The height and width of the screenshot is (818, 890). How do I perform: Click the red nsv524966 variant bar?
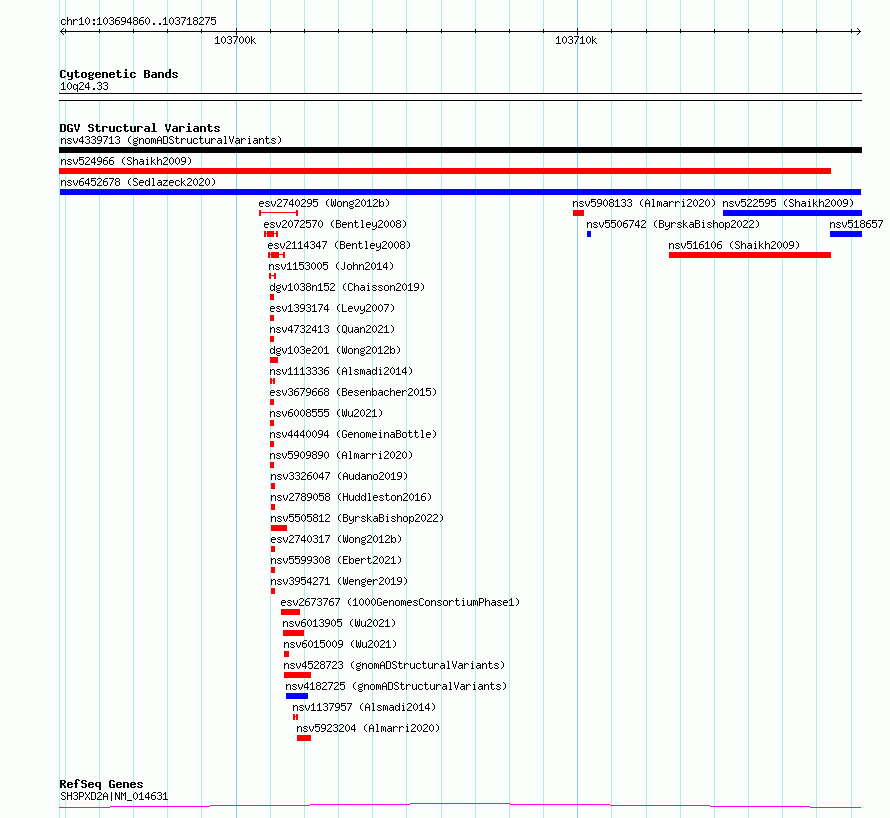pos(445,171)
